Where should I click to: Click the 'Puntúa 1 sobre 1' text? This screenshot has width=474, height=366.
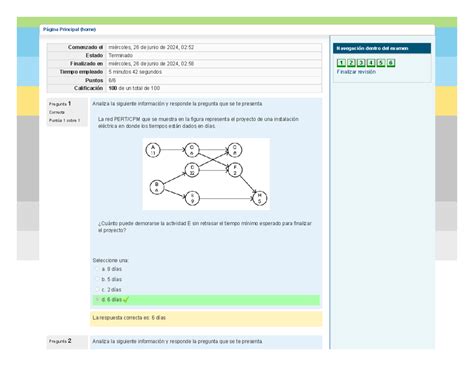click(x=65, y=120)
